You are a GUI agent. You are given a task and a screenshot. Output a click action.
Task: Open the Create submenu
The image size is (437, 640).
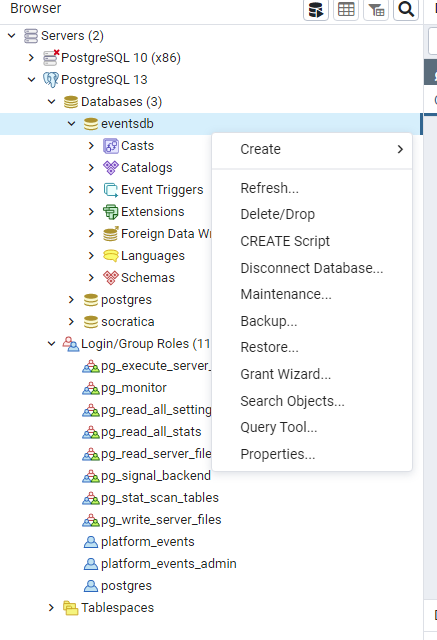coord(312,149)
